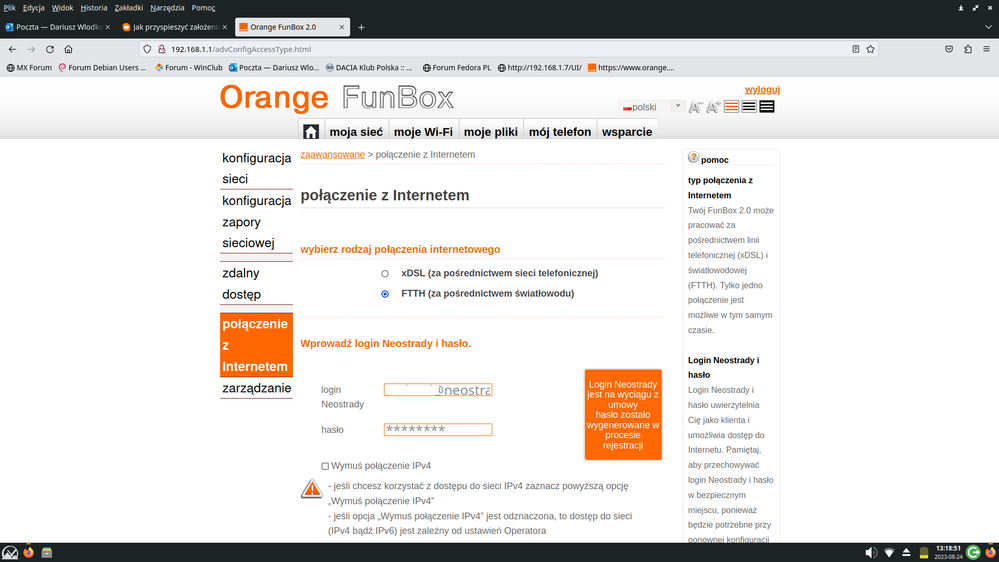This screenshot has height=562, width=999.
Task: Select połączenie z Internetem sidebar item
Action: coord(256,345)
